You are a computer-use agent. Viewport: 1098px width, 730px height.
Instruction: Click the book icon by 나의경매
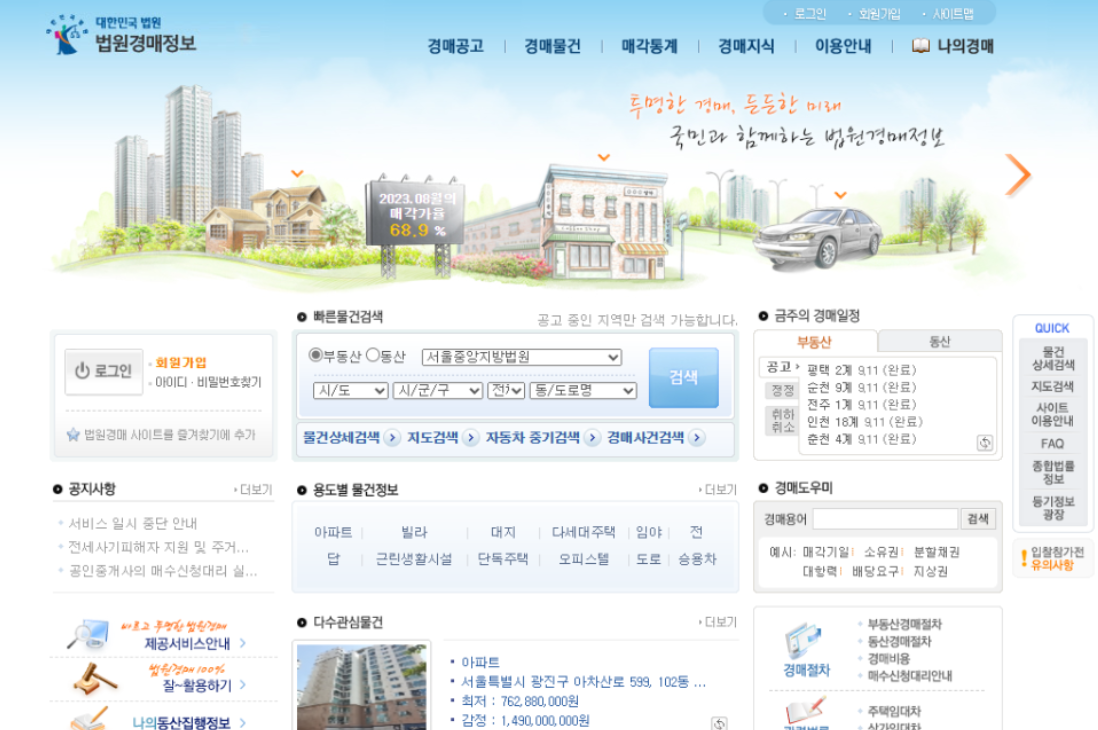coord(921,46)
